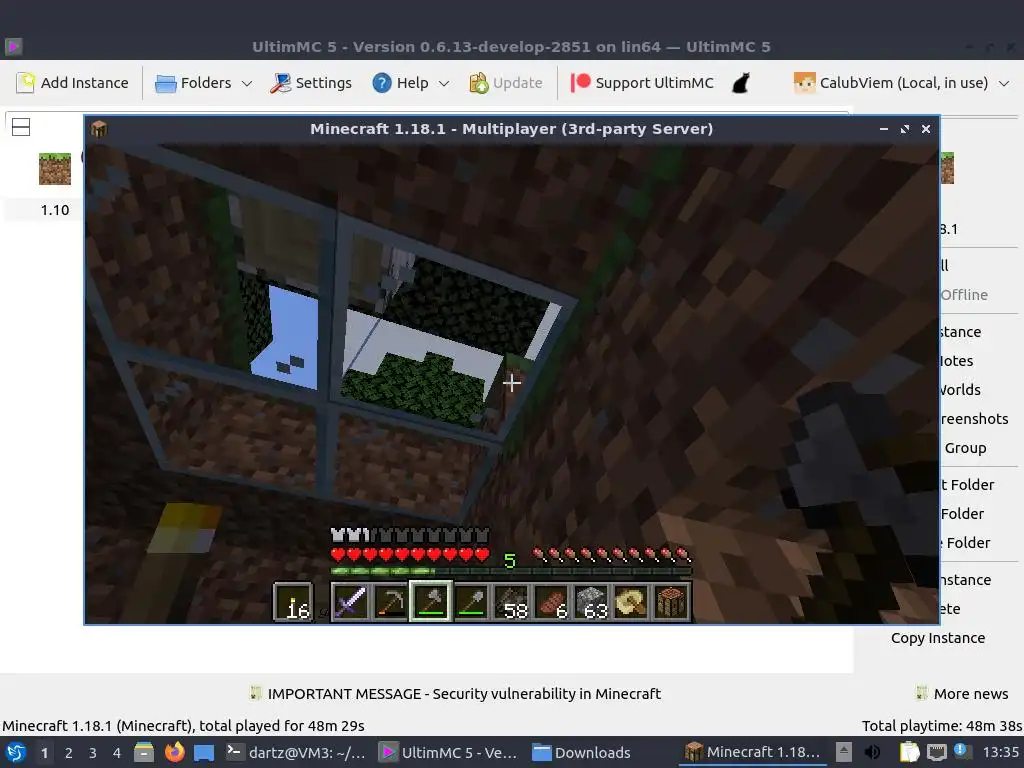
Task: Click the volume speaker tray icon
Action: click(872, 752)
